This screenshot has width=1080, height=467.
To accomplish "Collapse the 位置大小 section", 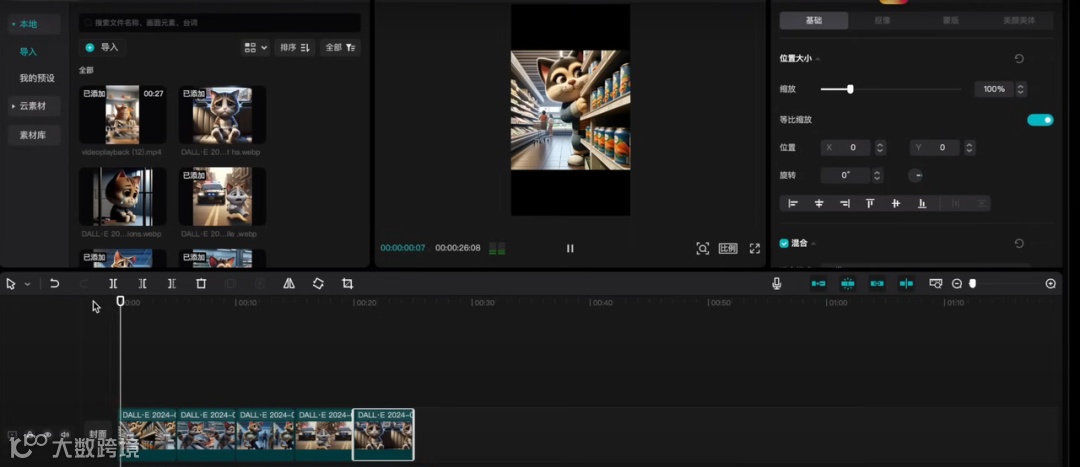I will (818, 59).
